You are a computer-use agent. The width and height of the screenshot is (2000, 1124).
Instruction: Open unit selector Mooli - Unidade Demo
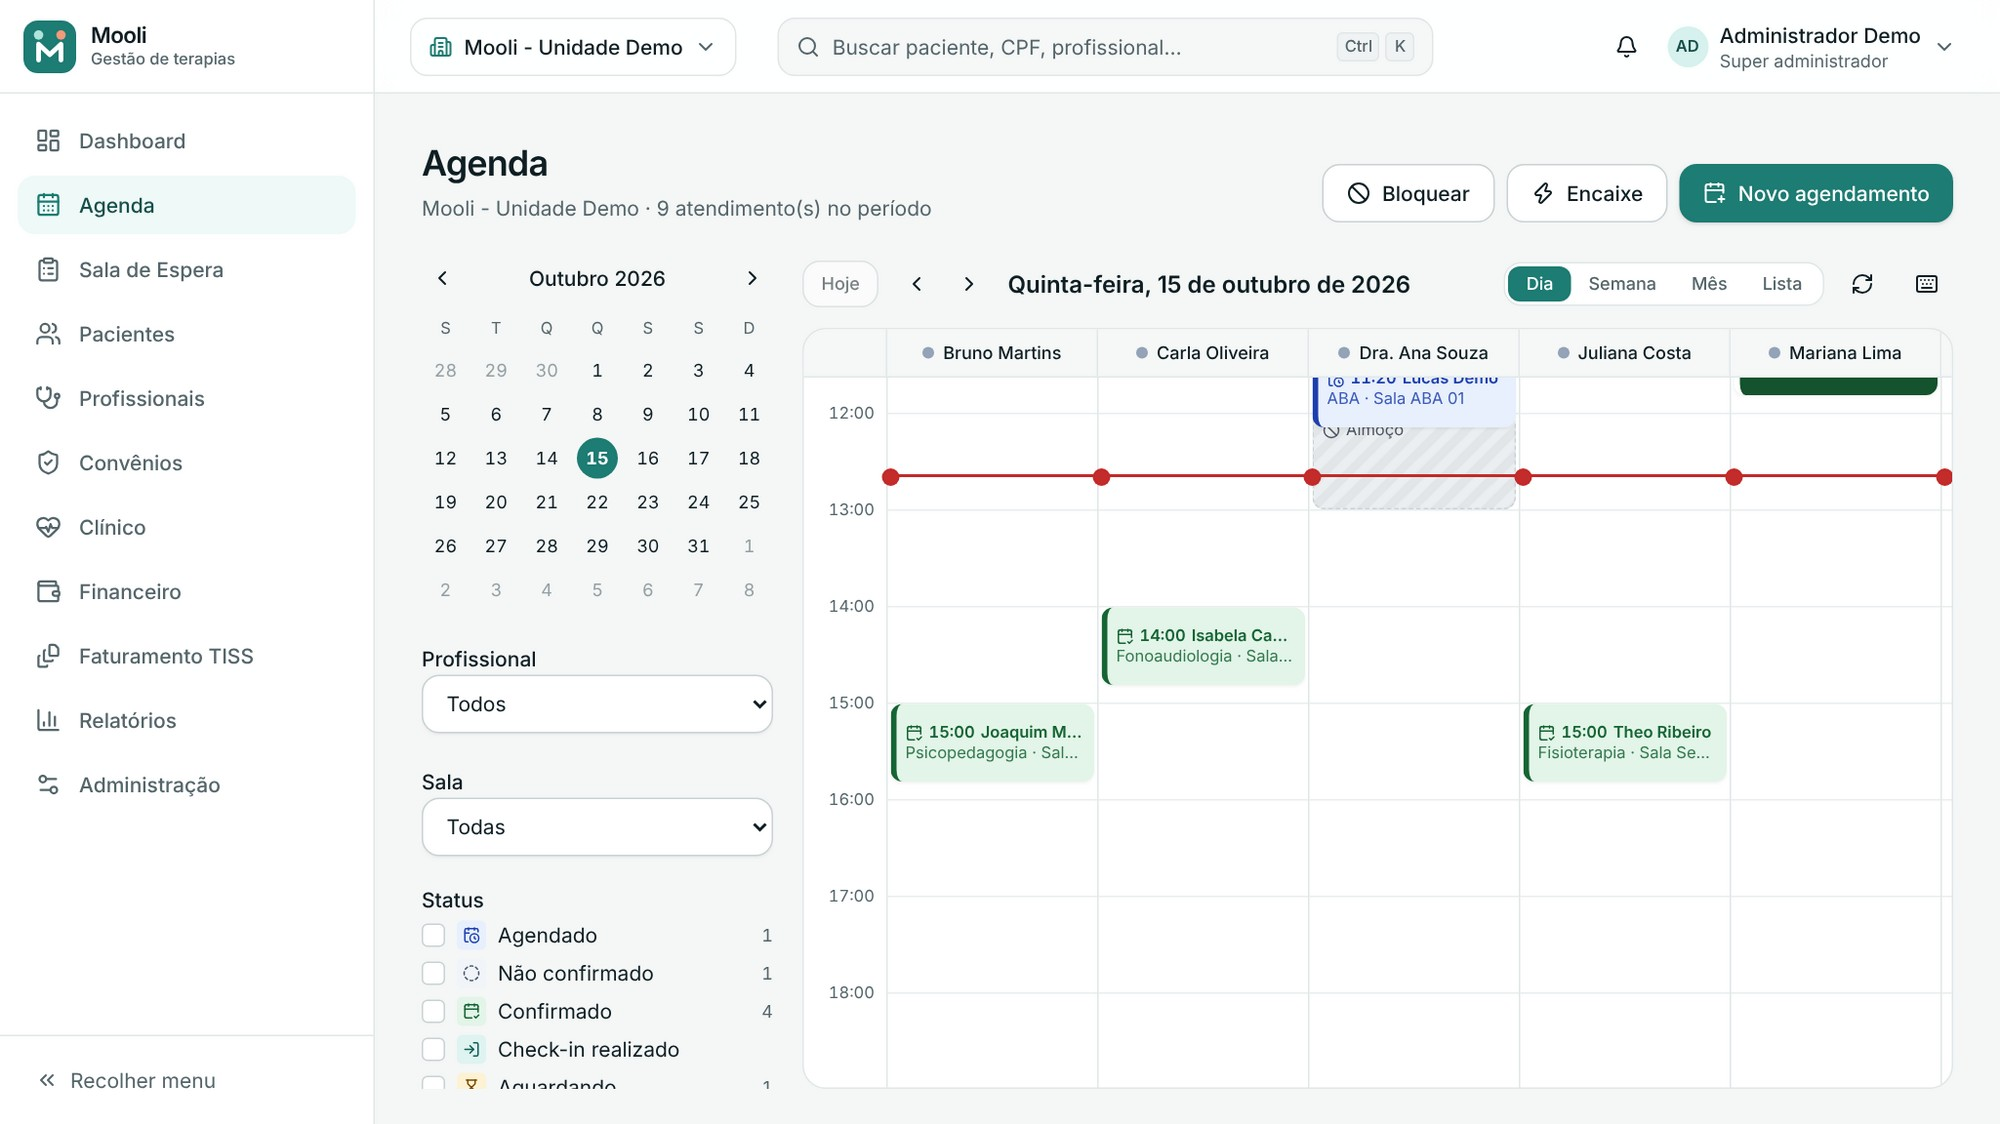click(x=573, y=47)
